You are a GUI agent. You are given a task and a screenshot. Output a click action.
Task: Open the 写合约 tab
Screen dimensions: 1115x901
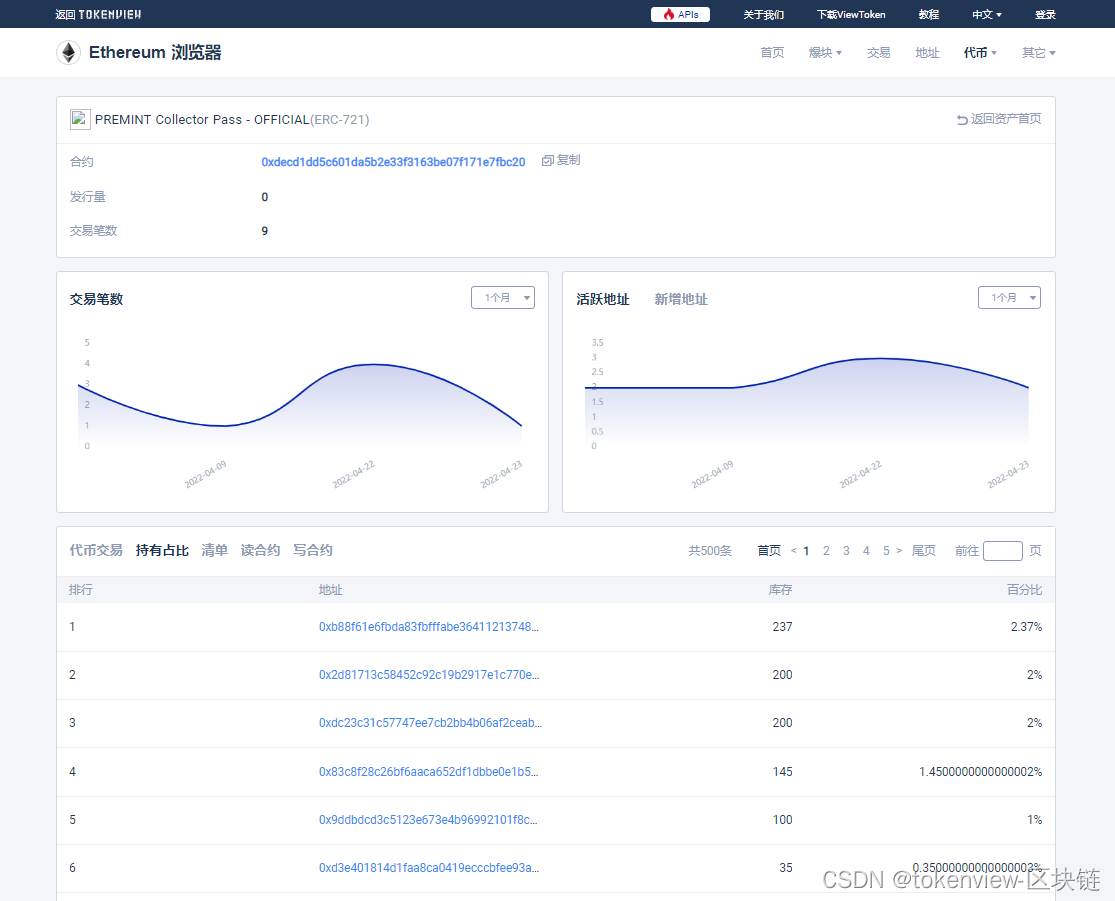point(313,550)
